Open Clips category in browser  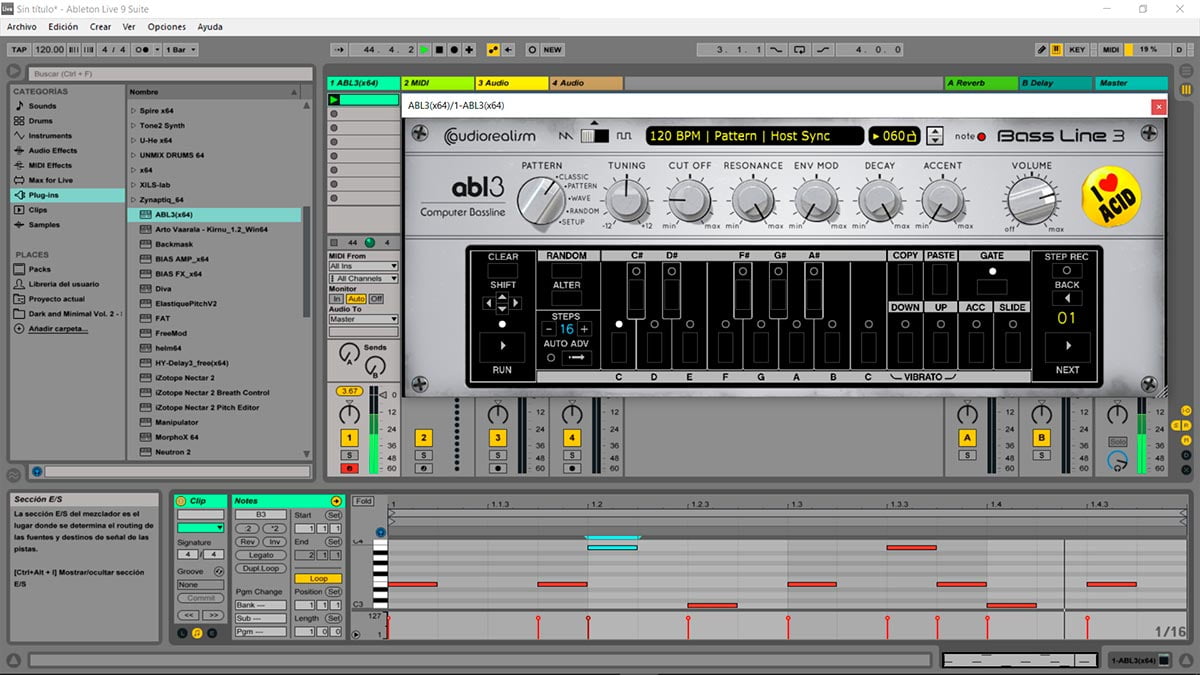click(37, 210)
